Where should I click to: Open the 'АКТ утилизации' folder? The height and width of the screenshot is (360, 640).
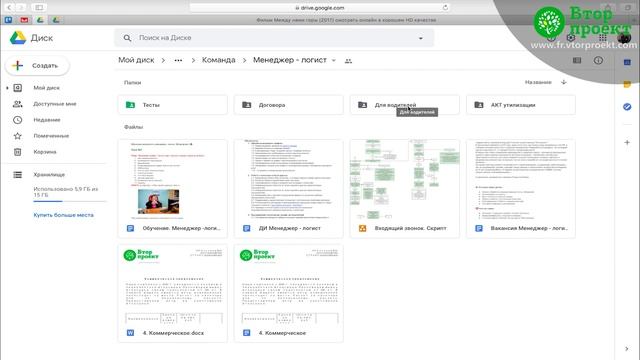pos(521,105)
